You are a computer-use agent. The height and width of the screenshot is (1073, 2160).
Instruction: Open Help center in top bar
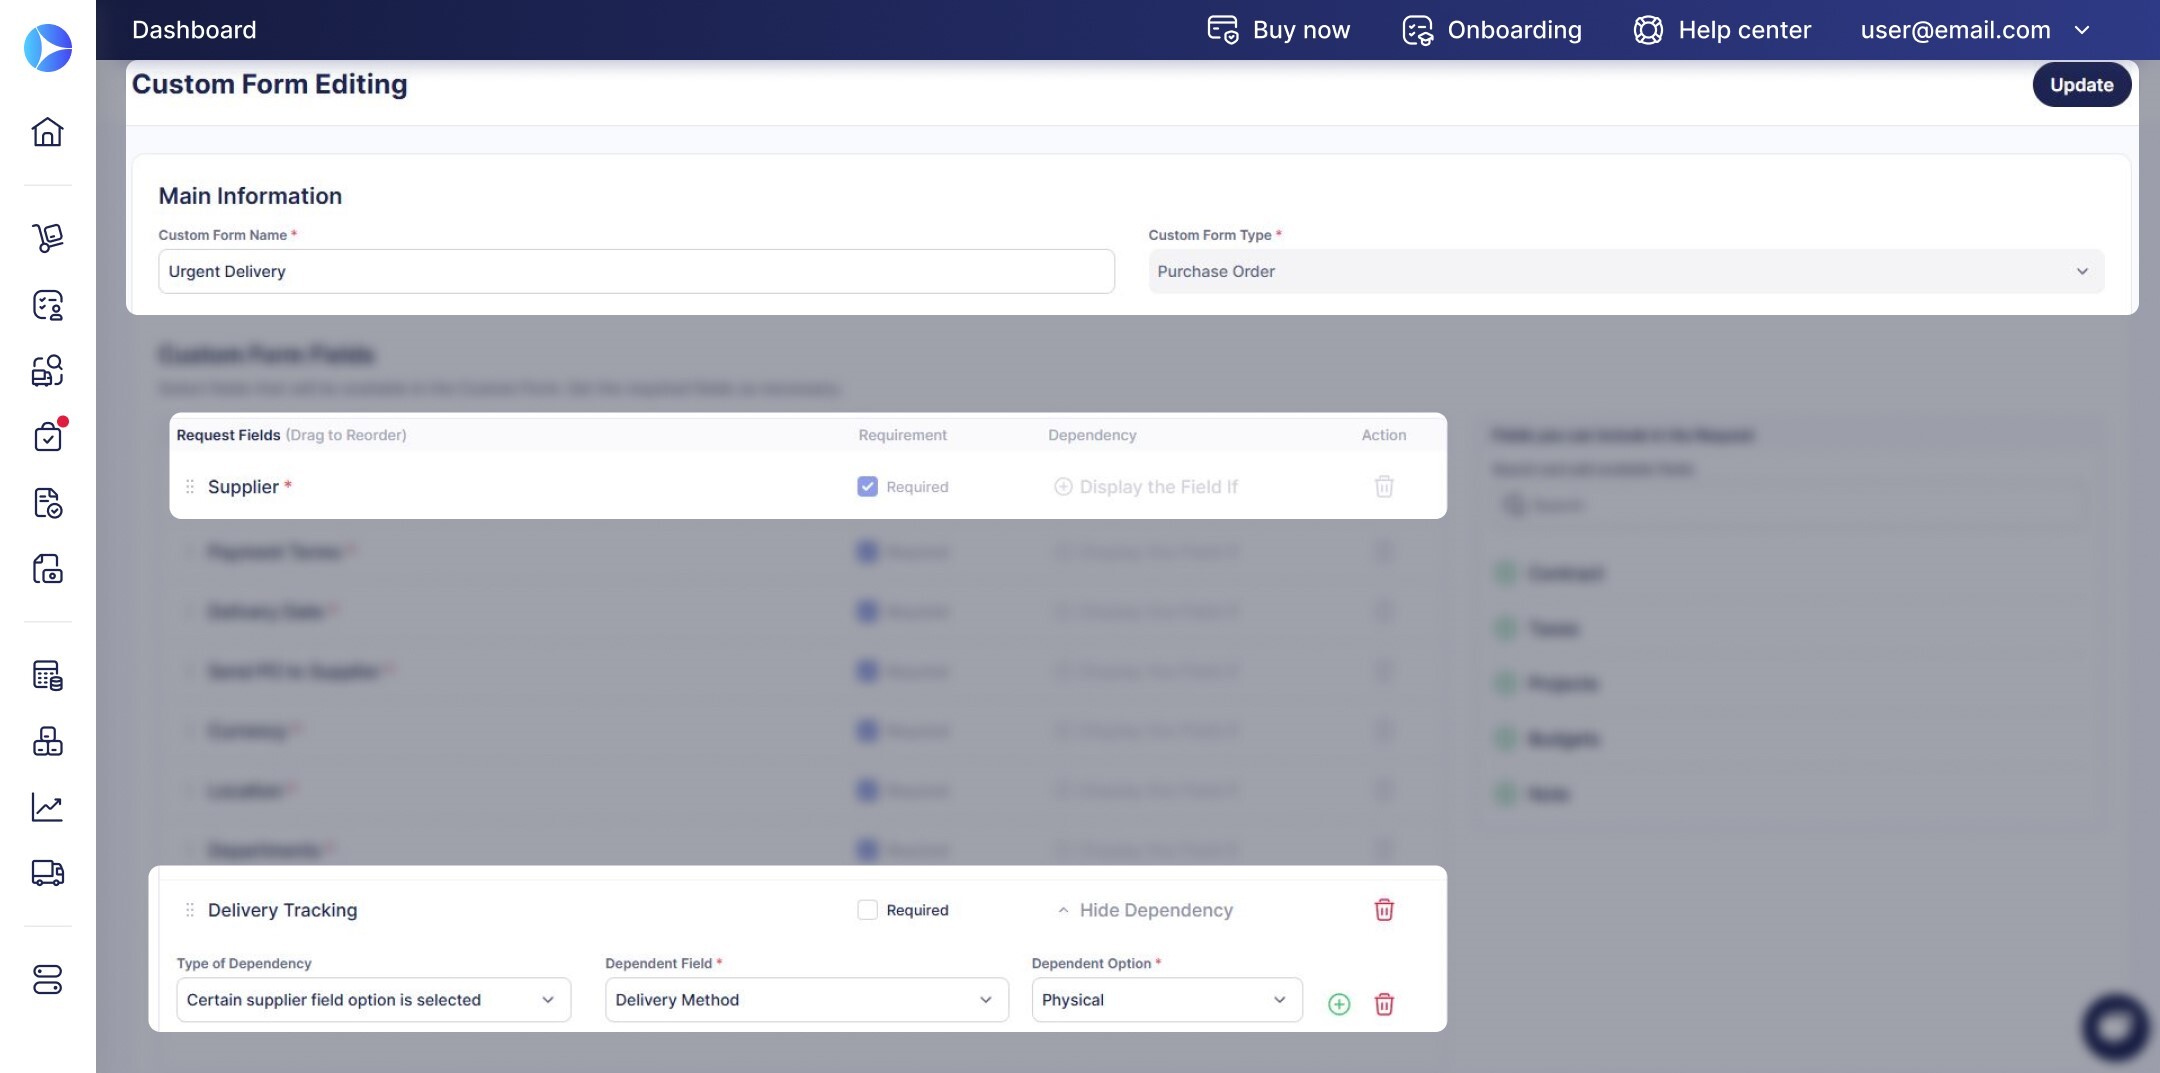[1722, 30]
